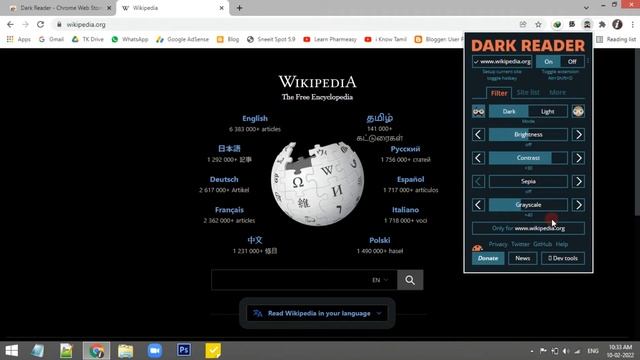Open the Extensions puzzle icon menu
Screen dimensions: 640x360
[x=602, y=24]
